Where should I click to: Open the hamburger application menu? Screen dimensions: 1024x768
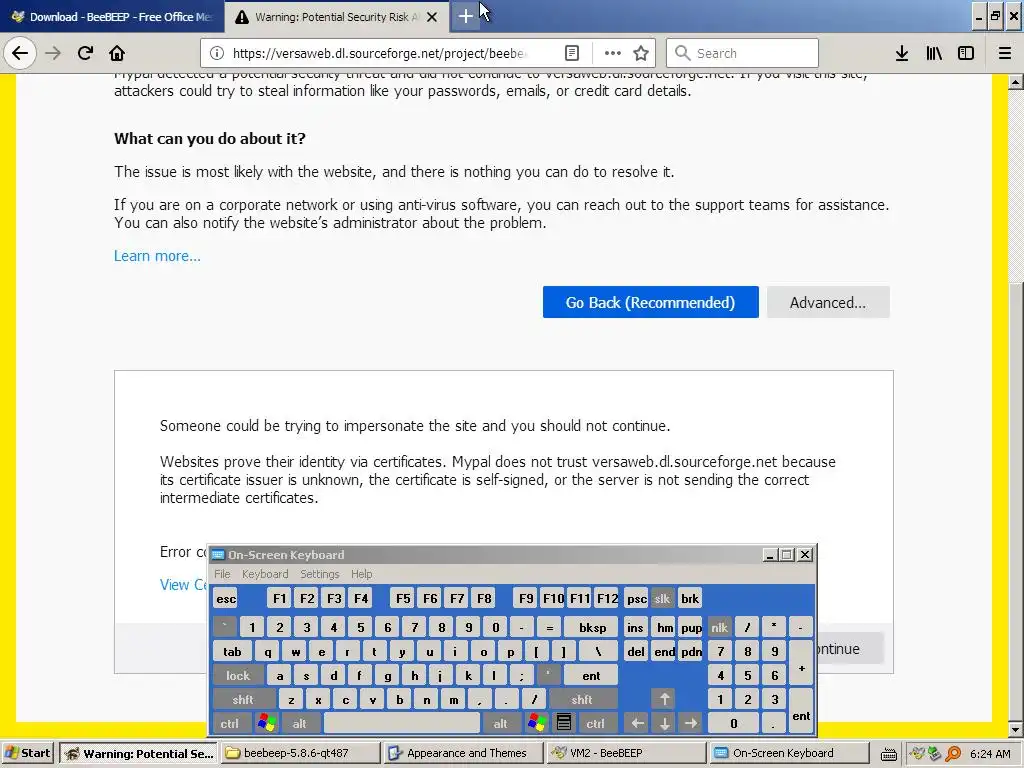click(1005, 54)
